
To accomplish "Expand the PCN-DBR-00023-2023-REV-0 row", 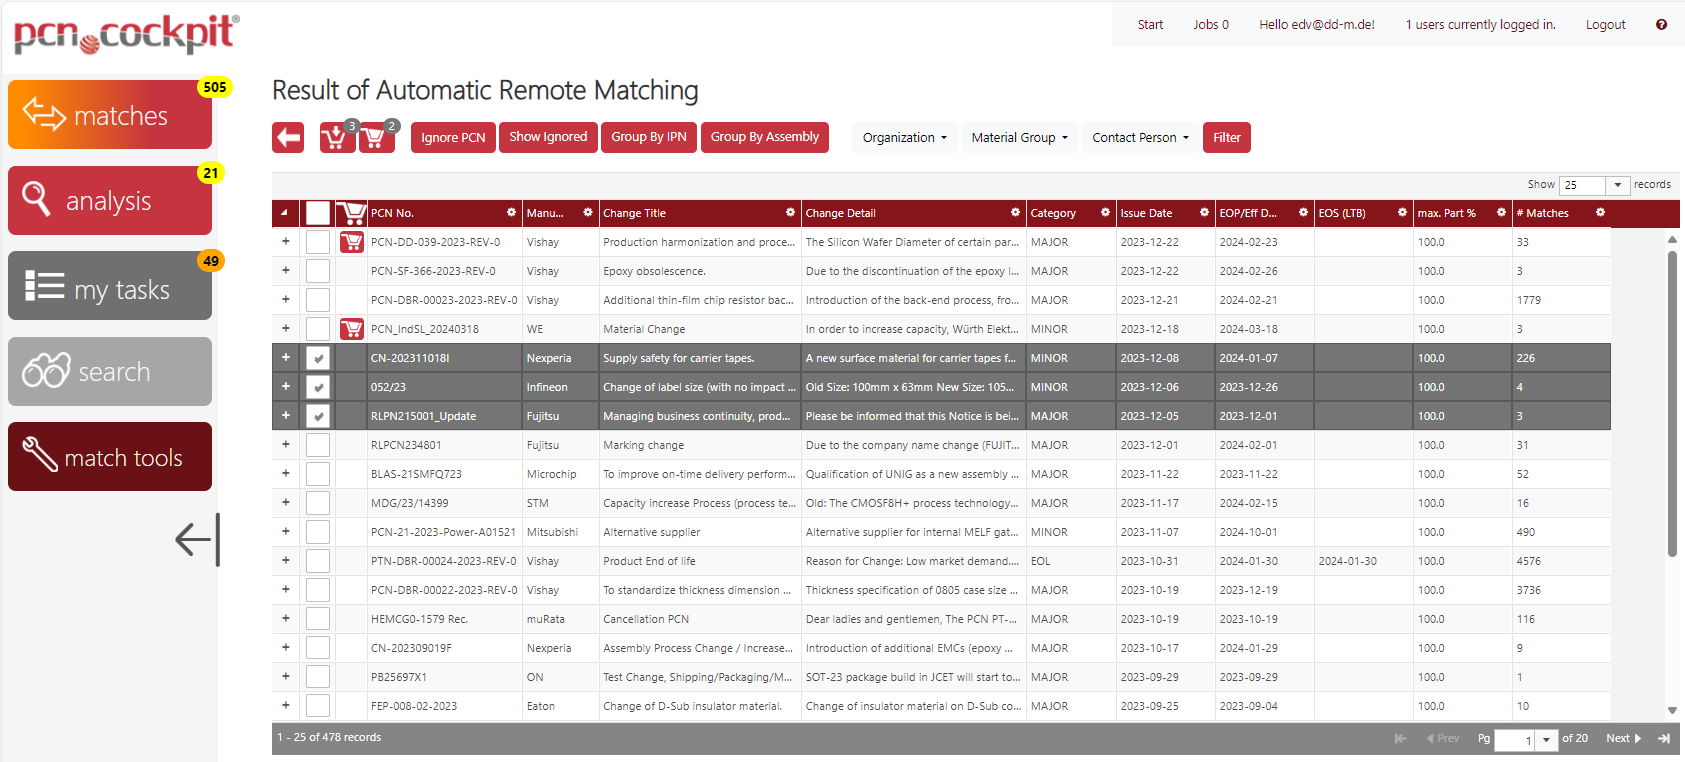I will (x=285, y=300).
